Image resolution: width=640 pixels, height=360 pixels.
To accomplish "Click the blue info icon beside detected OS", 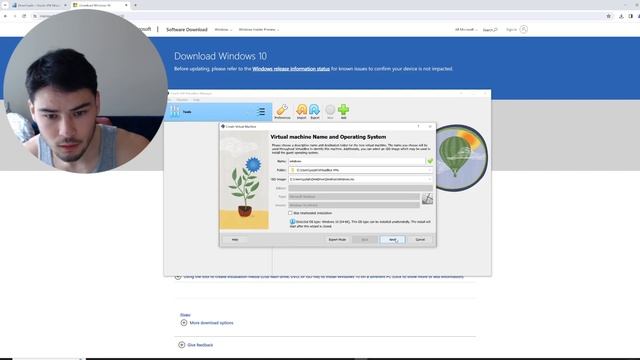I will [x=292, y=222].
